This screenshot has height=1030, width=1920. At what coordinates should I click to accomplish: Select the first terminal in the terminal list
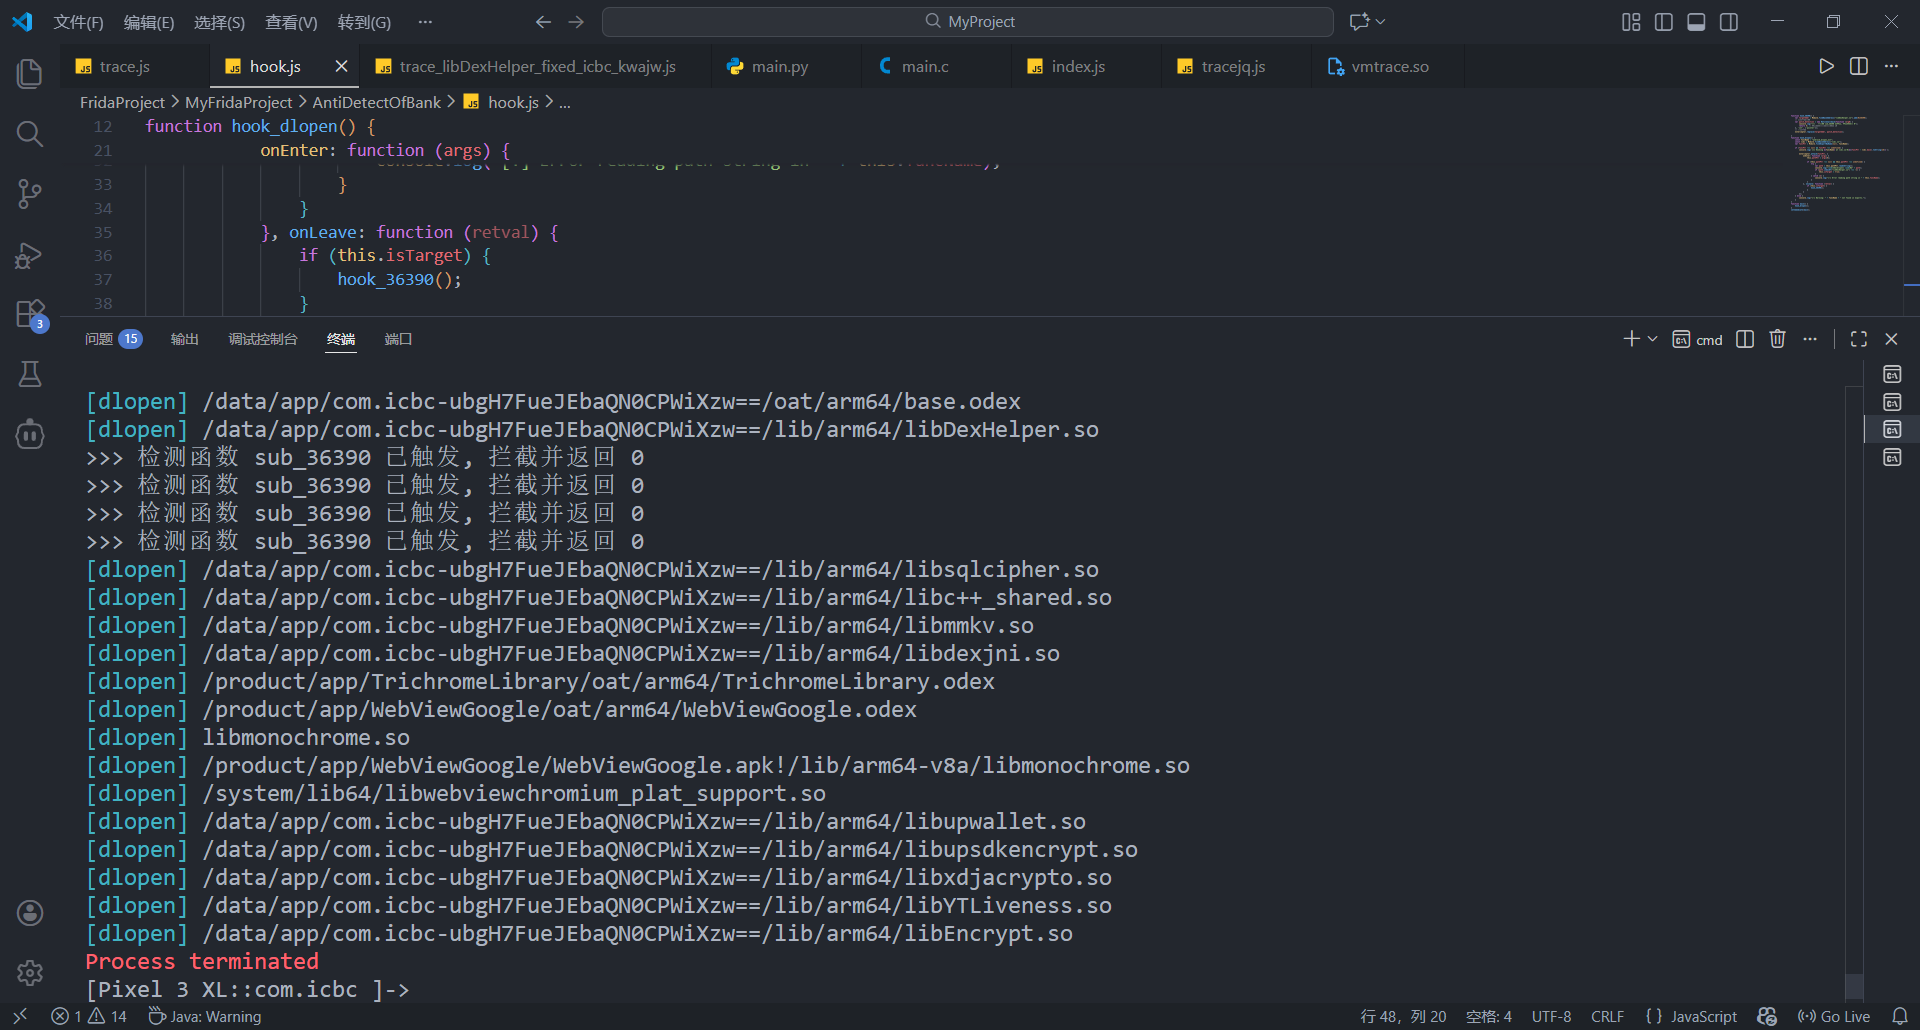click(1892, 374)
